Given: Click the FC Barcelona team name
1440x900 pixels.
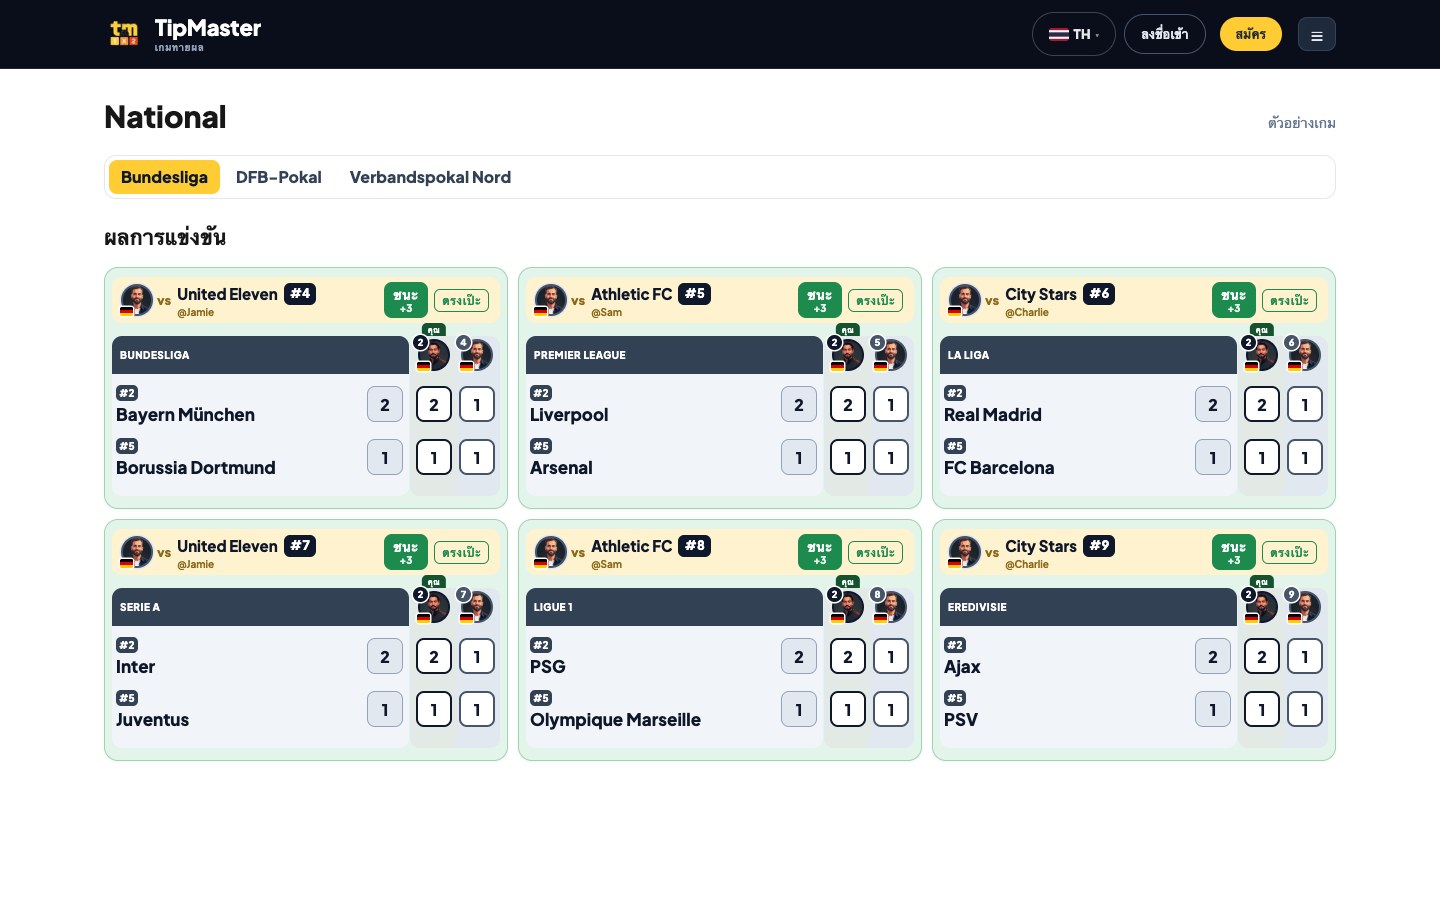Looking at the screenshot, I should [x=999, y=467].
